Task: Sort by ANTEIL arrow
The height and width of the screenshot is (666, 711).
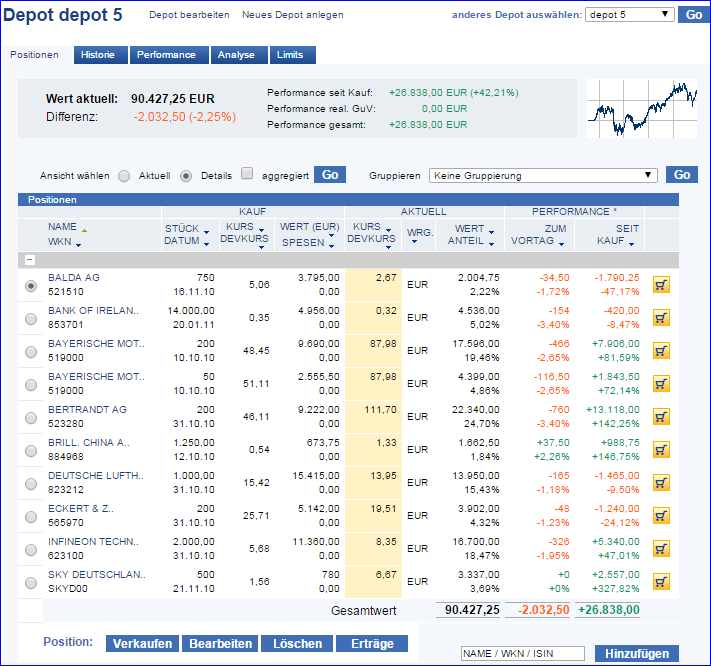Action: [492, 244]
